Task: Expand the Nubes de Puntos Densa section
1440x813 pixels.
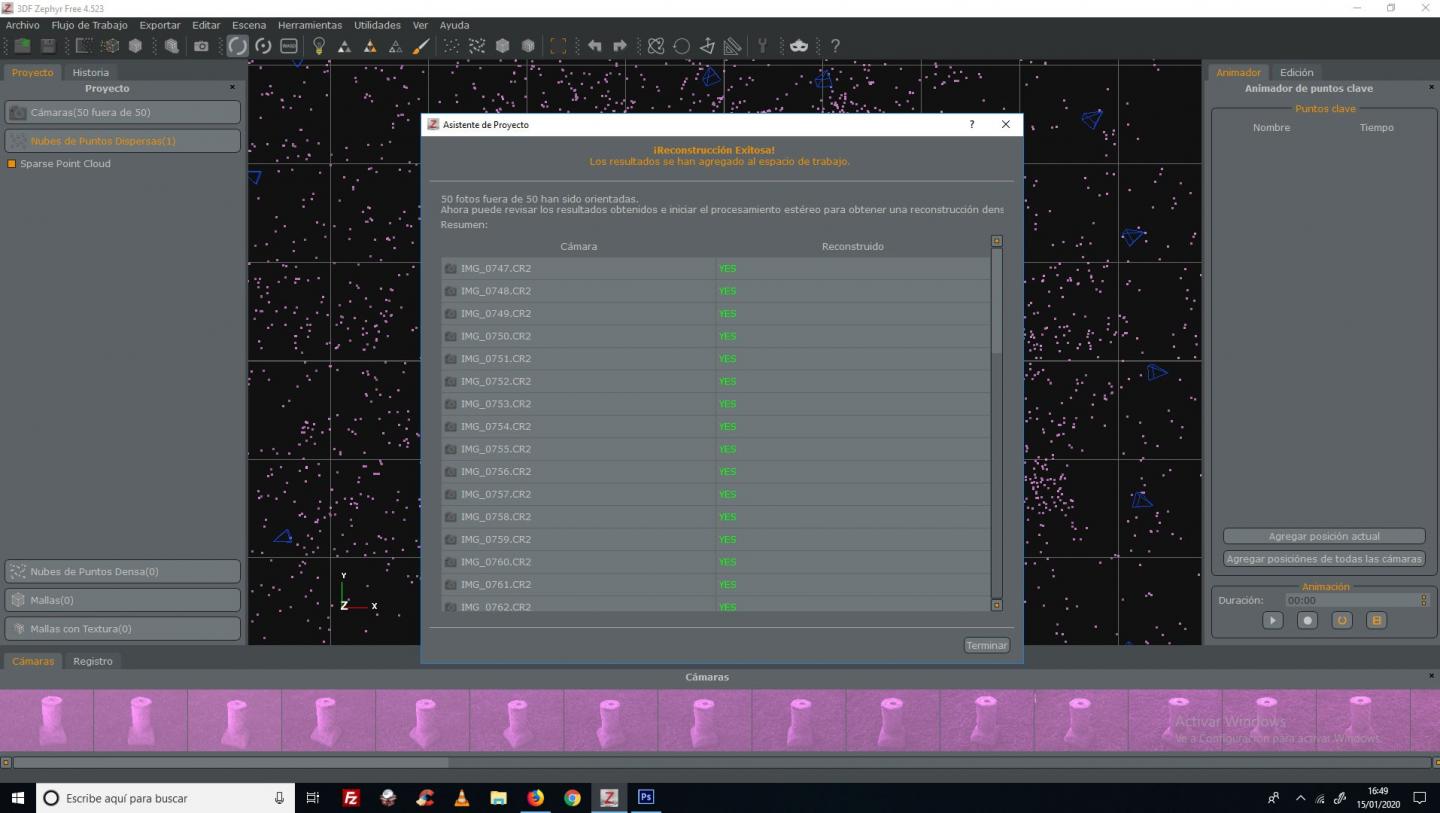Action: click(122, 572)
